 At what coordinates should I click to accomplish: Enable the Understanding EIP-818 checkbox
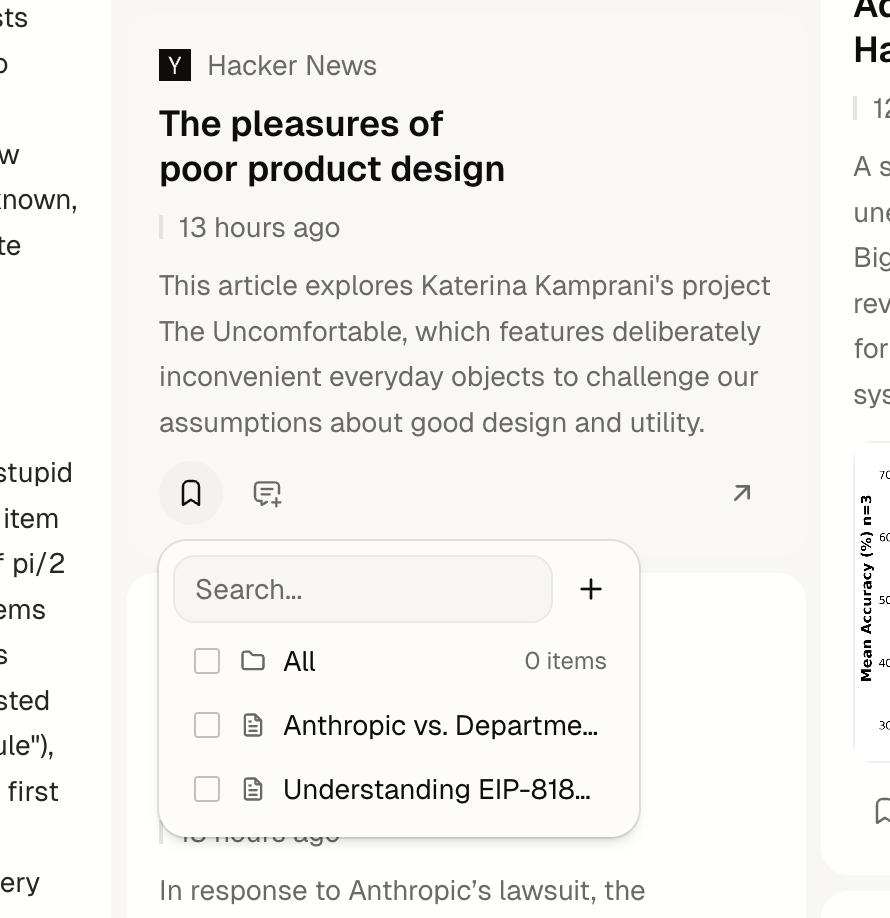point(207,789)
